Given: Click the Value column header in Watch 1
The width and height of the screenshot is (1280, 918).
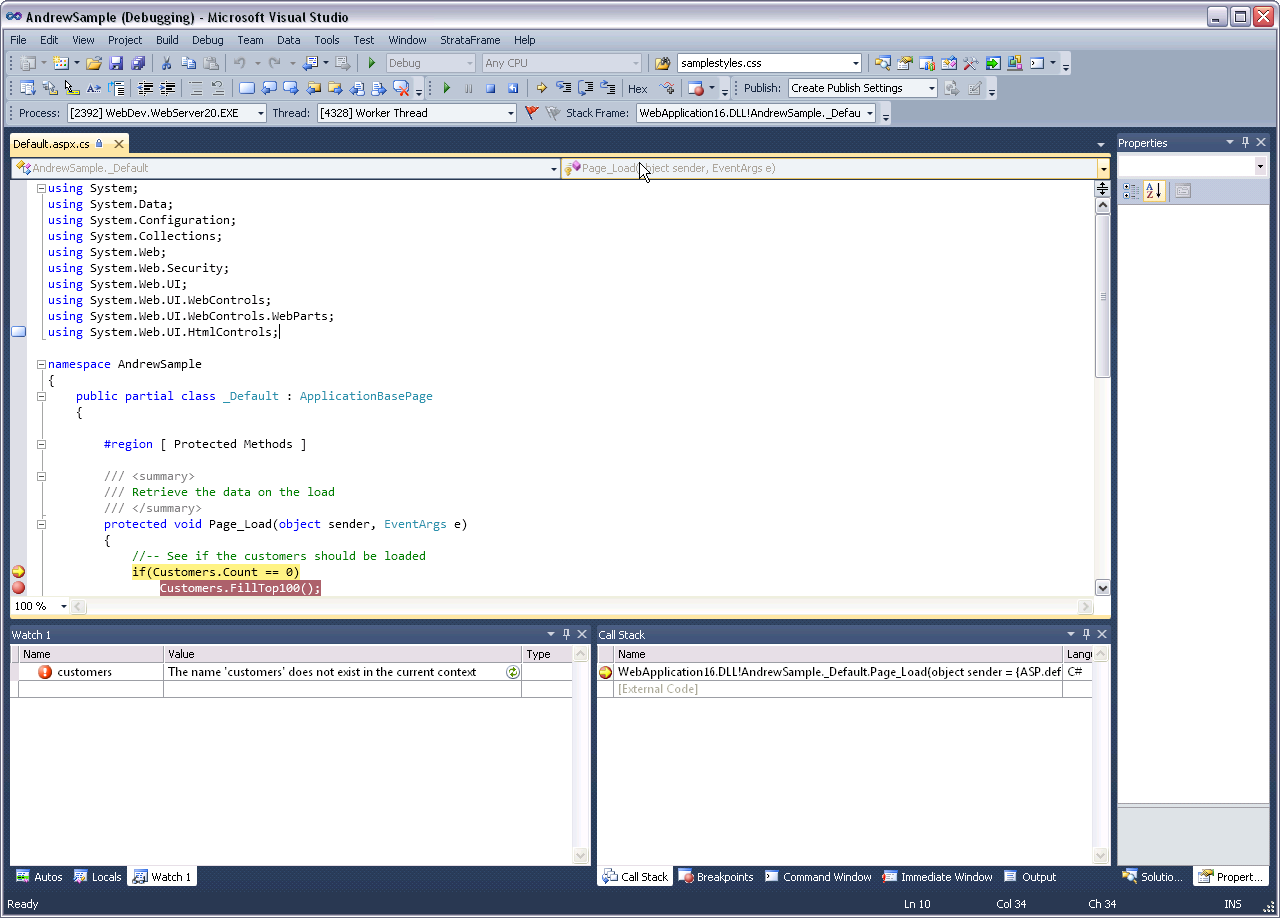Looking at the screenshot, I should click(342, 654).
